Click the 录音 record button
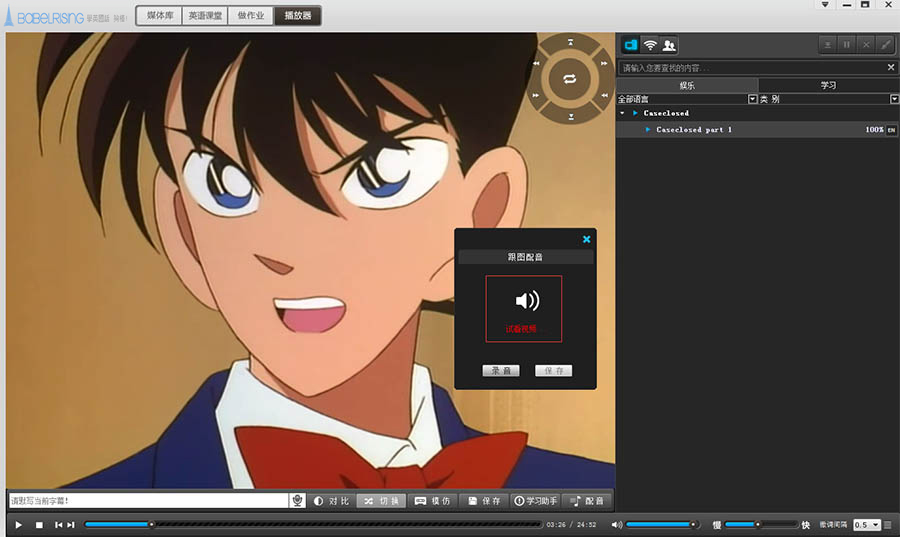This screenshot has height=537, width=900. click(501, 371)
